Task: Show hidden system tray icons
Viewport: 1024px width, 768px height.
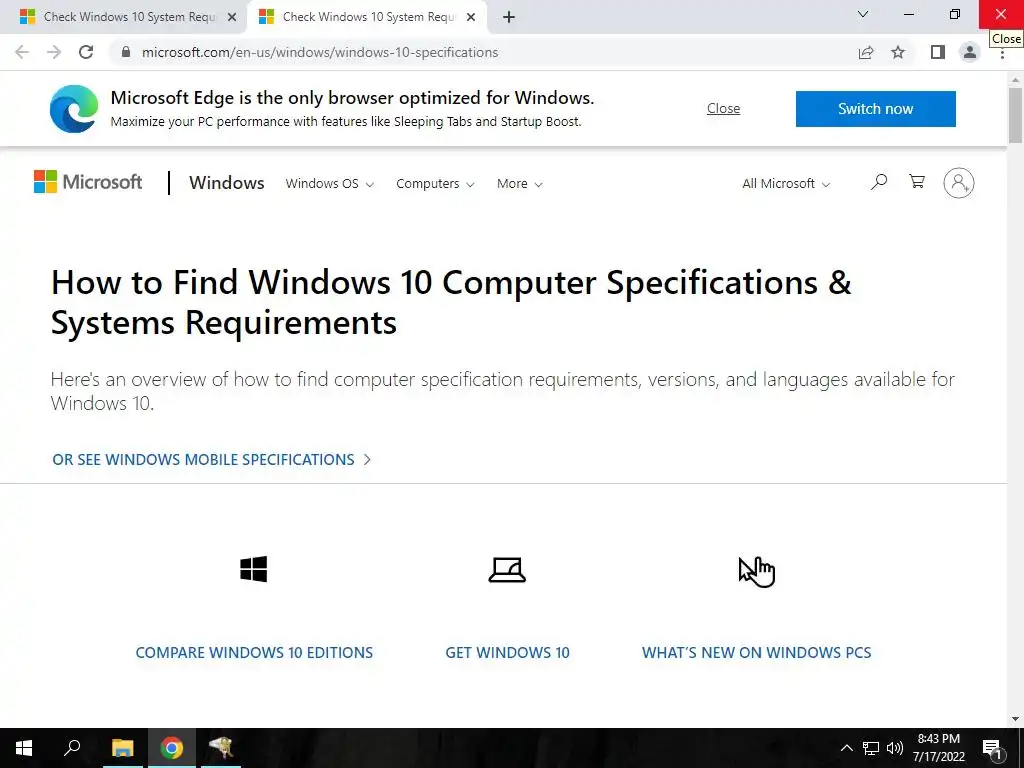Action: click(846, 748)
